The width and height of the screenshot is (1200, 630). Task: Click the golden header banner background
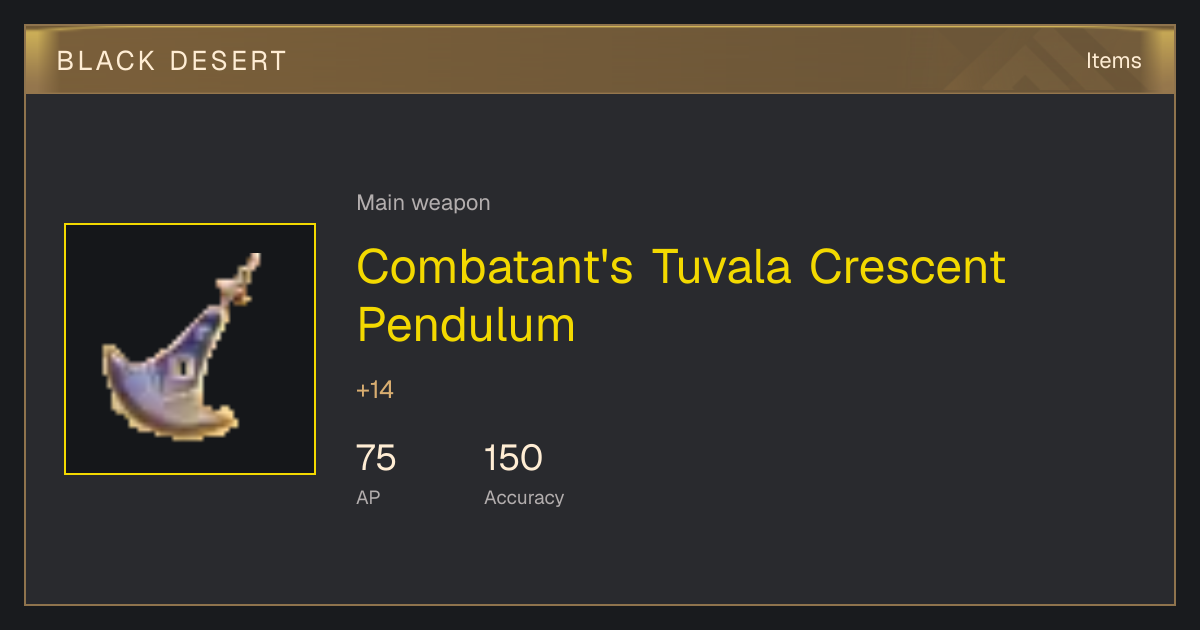[600, 61]
